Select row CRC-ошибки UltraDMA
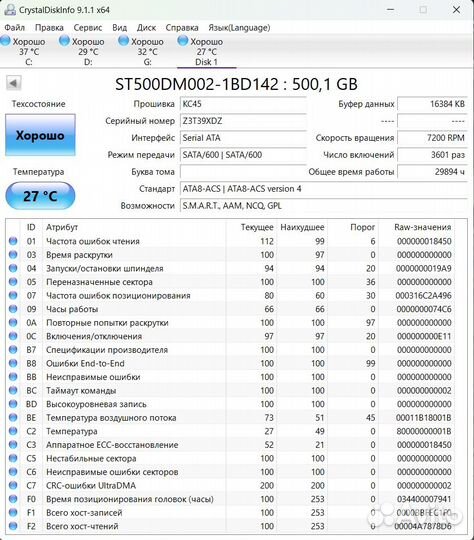This screenshot has width=474, height=540. pos(230,485)
